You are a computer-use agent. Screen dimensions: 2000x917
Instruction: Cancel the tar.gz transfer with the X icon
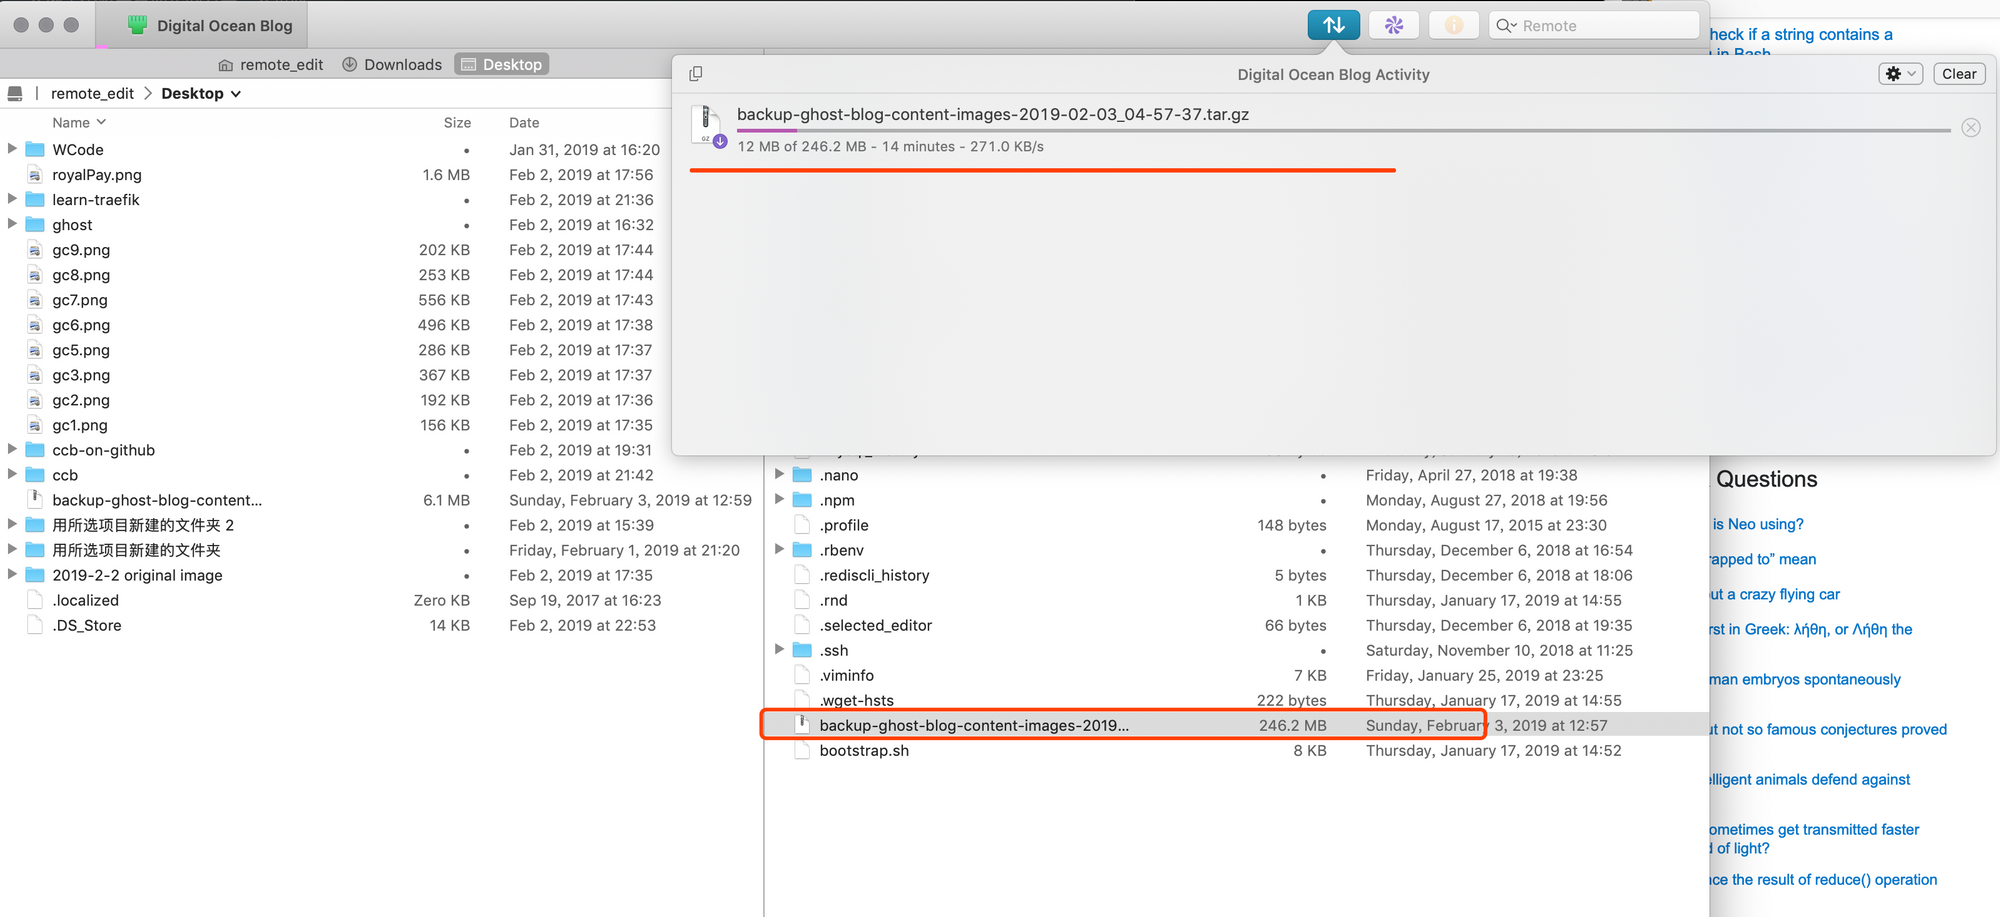tap(1970, 128)
